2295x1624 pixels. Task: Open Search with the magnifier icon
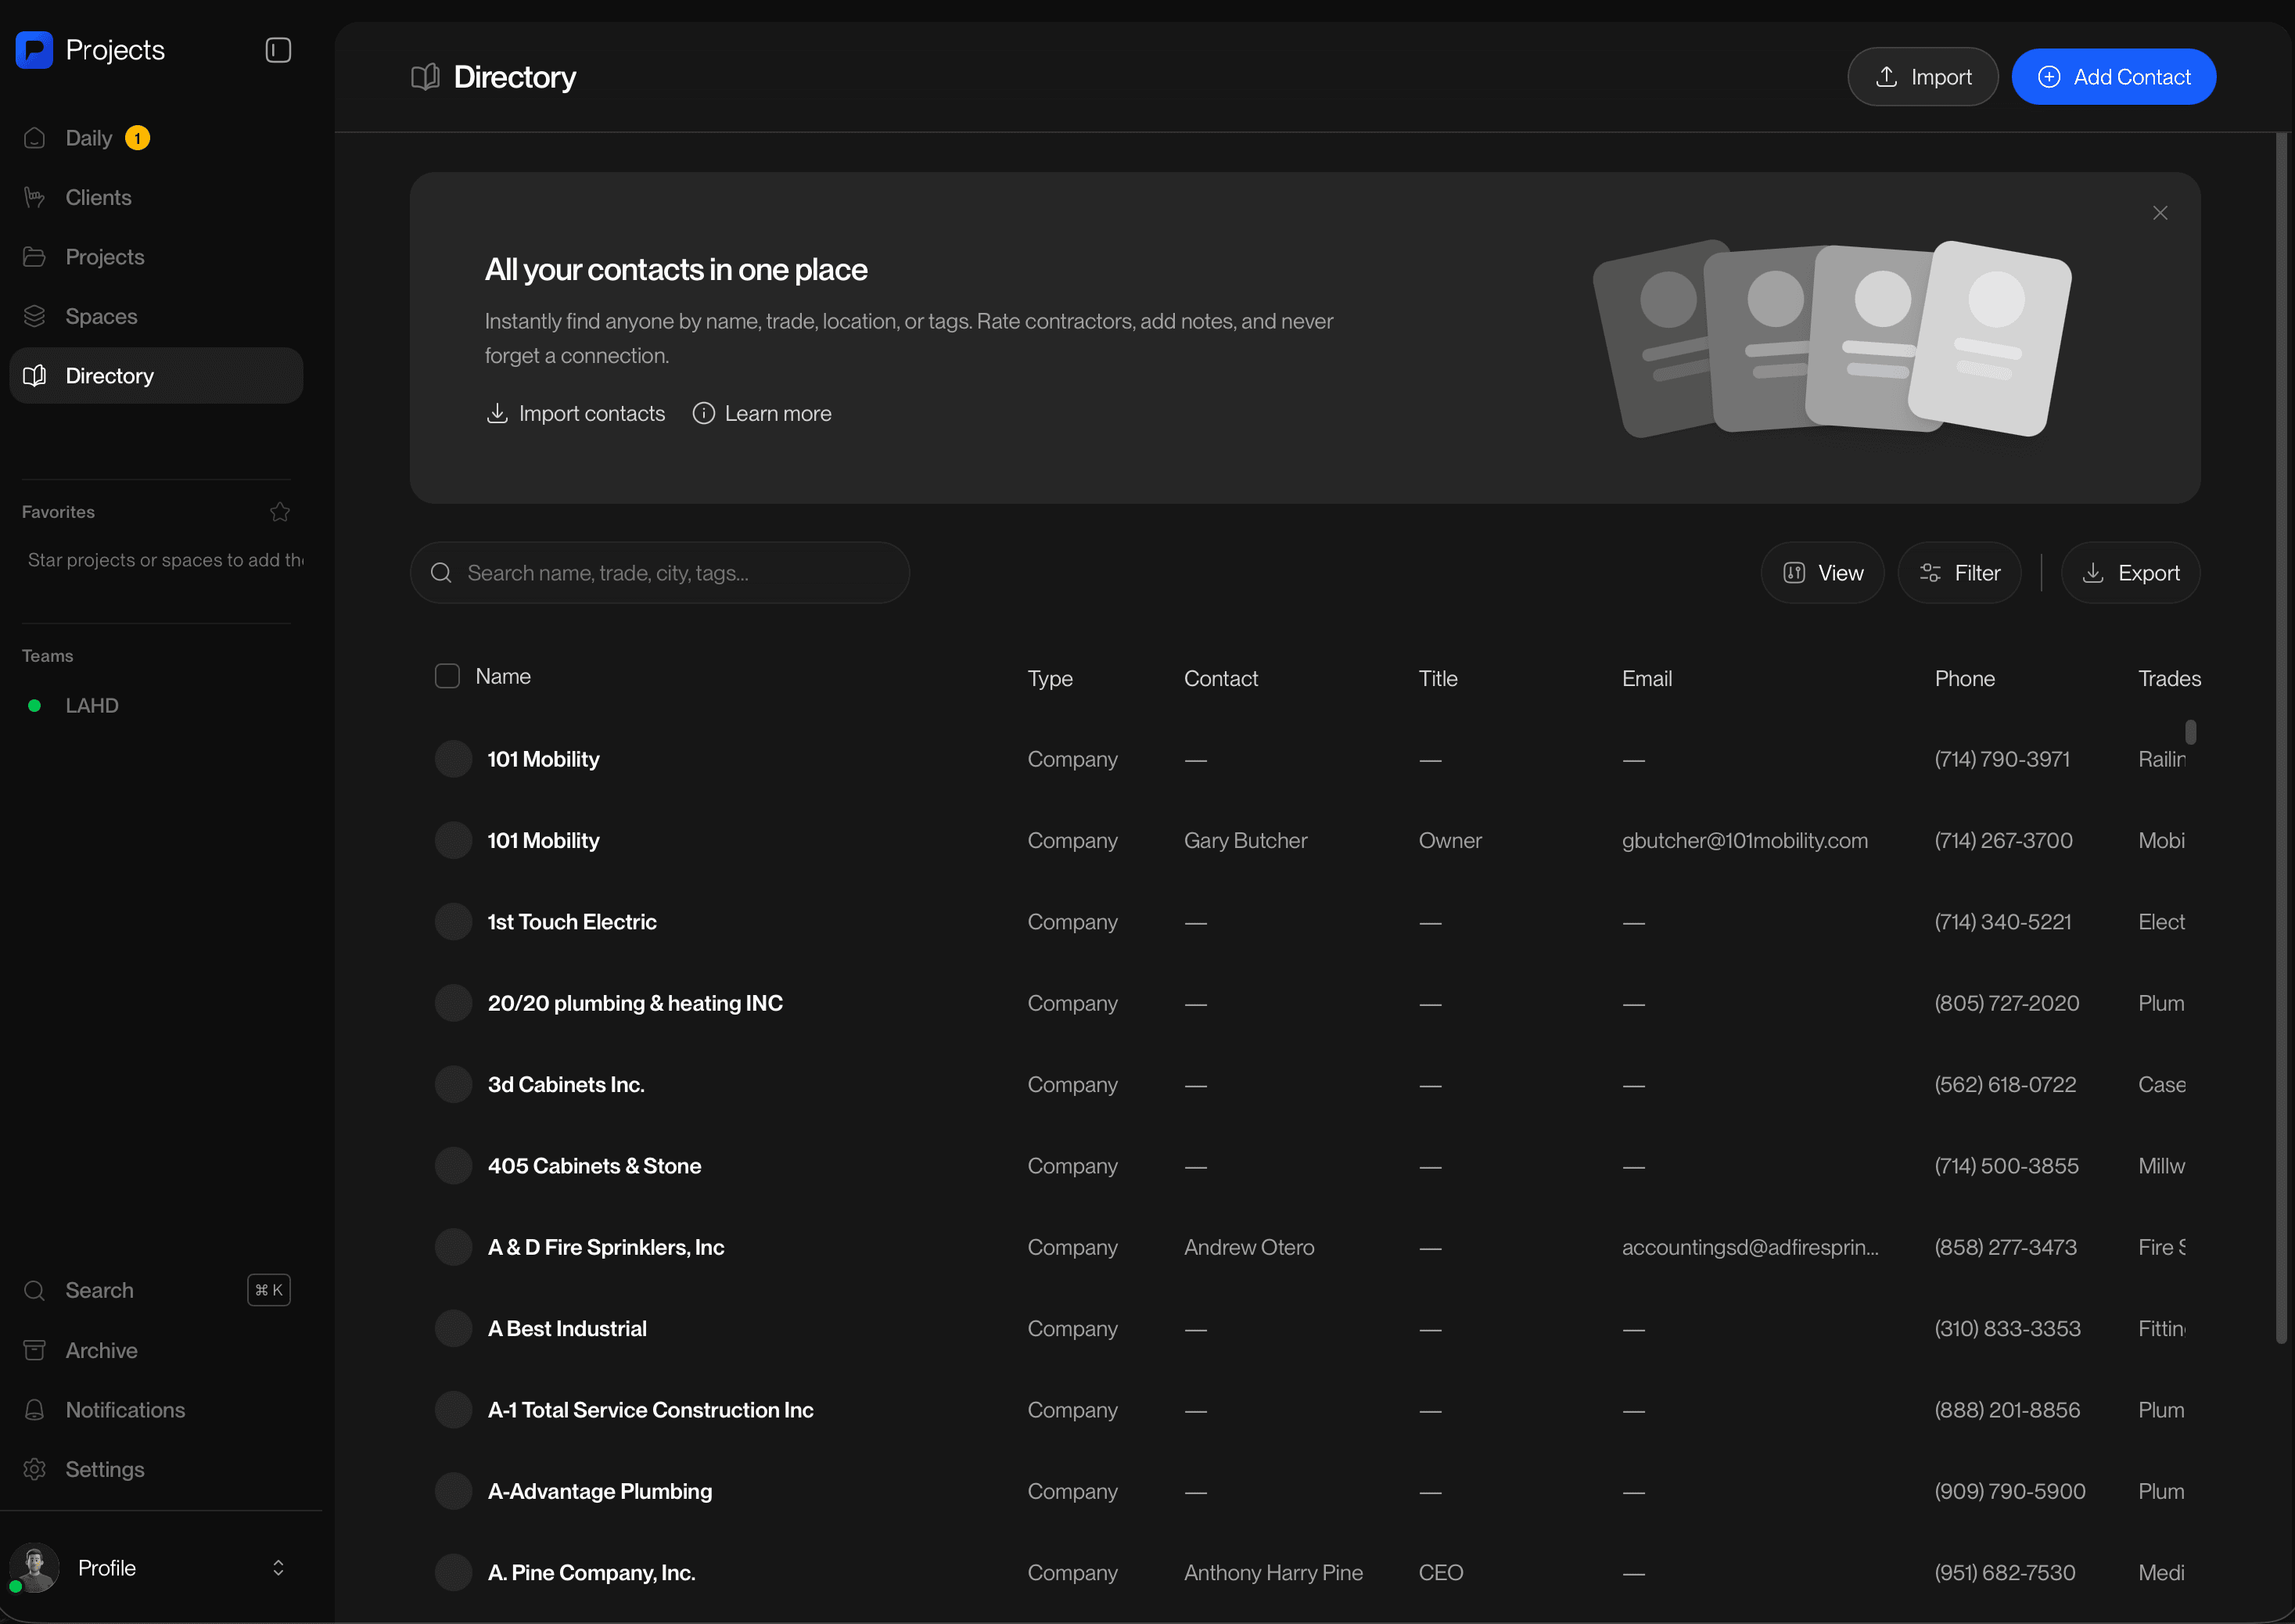(35, 1290)
